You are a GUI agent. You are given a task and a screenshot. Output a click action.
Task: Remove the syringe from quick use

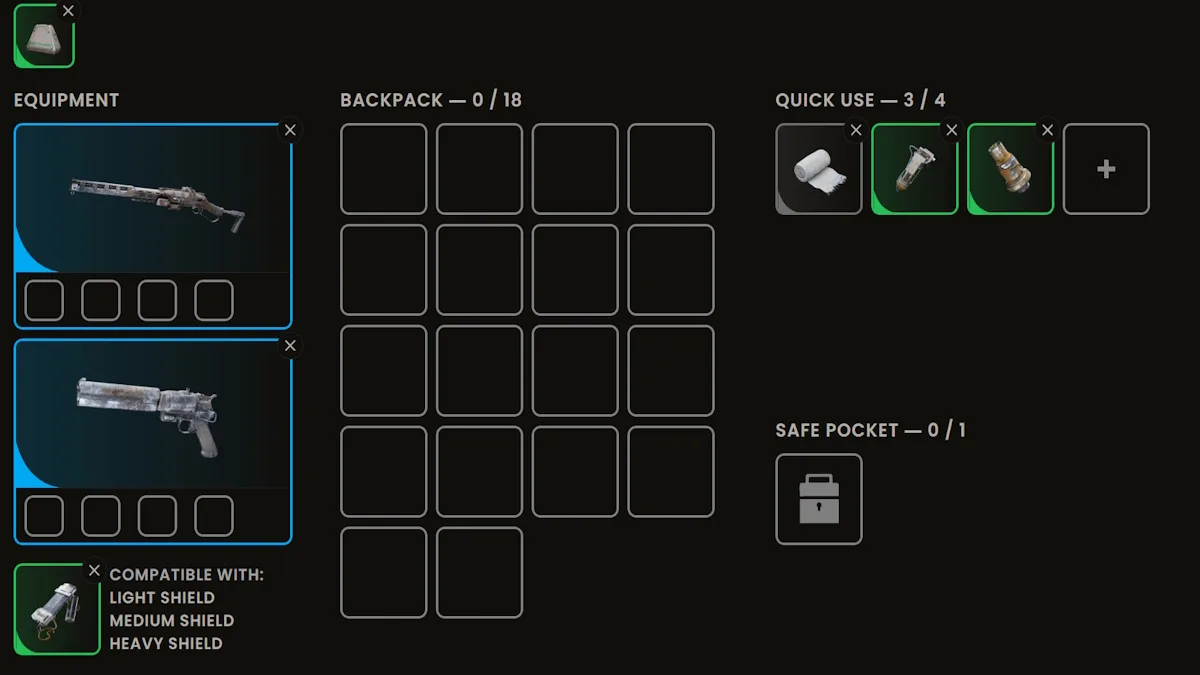click(952, 130)
